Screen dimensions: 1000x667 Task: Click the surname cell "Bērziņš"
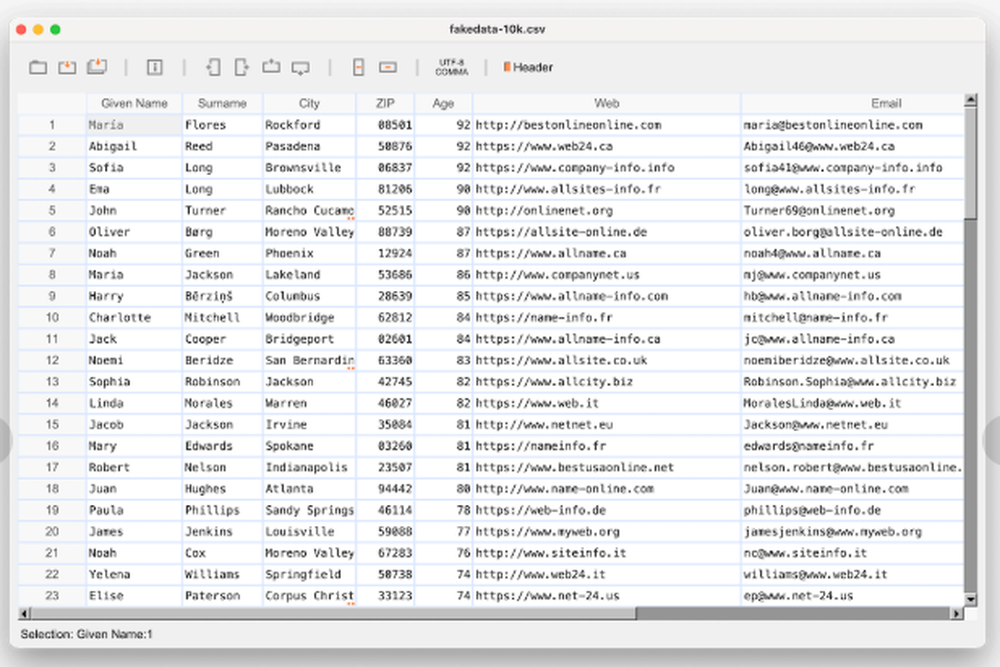(x=222, y=296)
